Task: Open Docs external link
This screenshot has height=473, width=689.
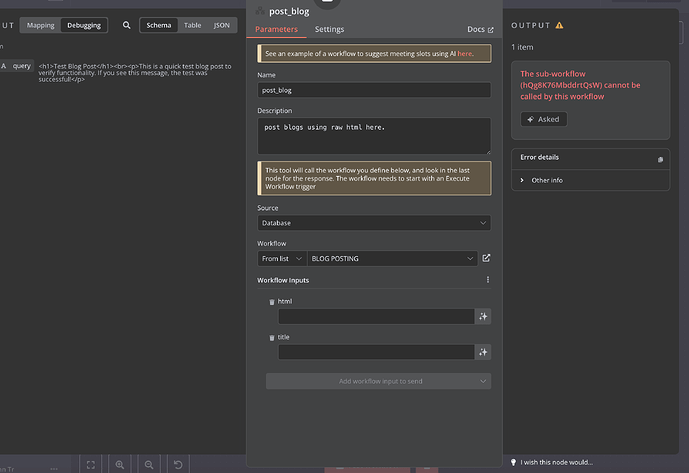Action: click(x=480, y=29)
